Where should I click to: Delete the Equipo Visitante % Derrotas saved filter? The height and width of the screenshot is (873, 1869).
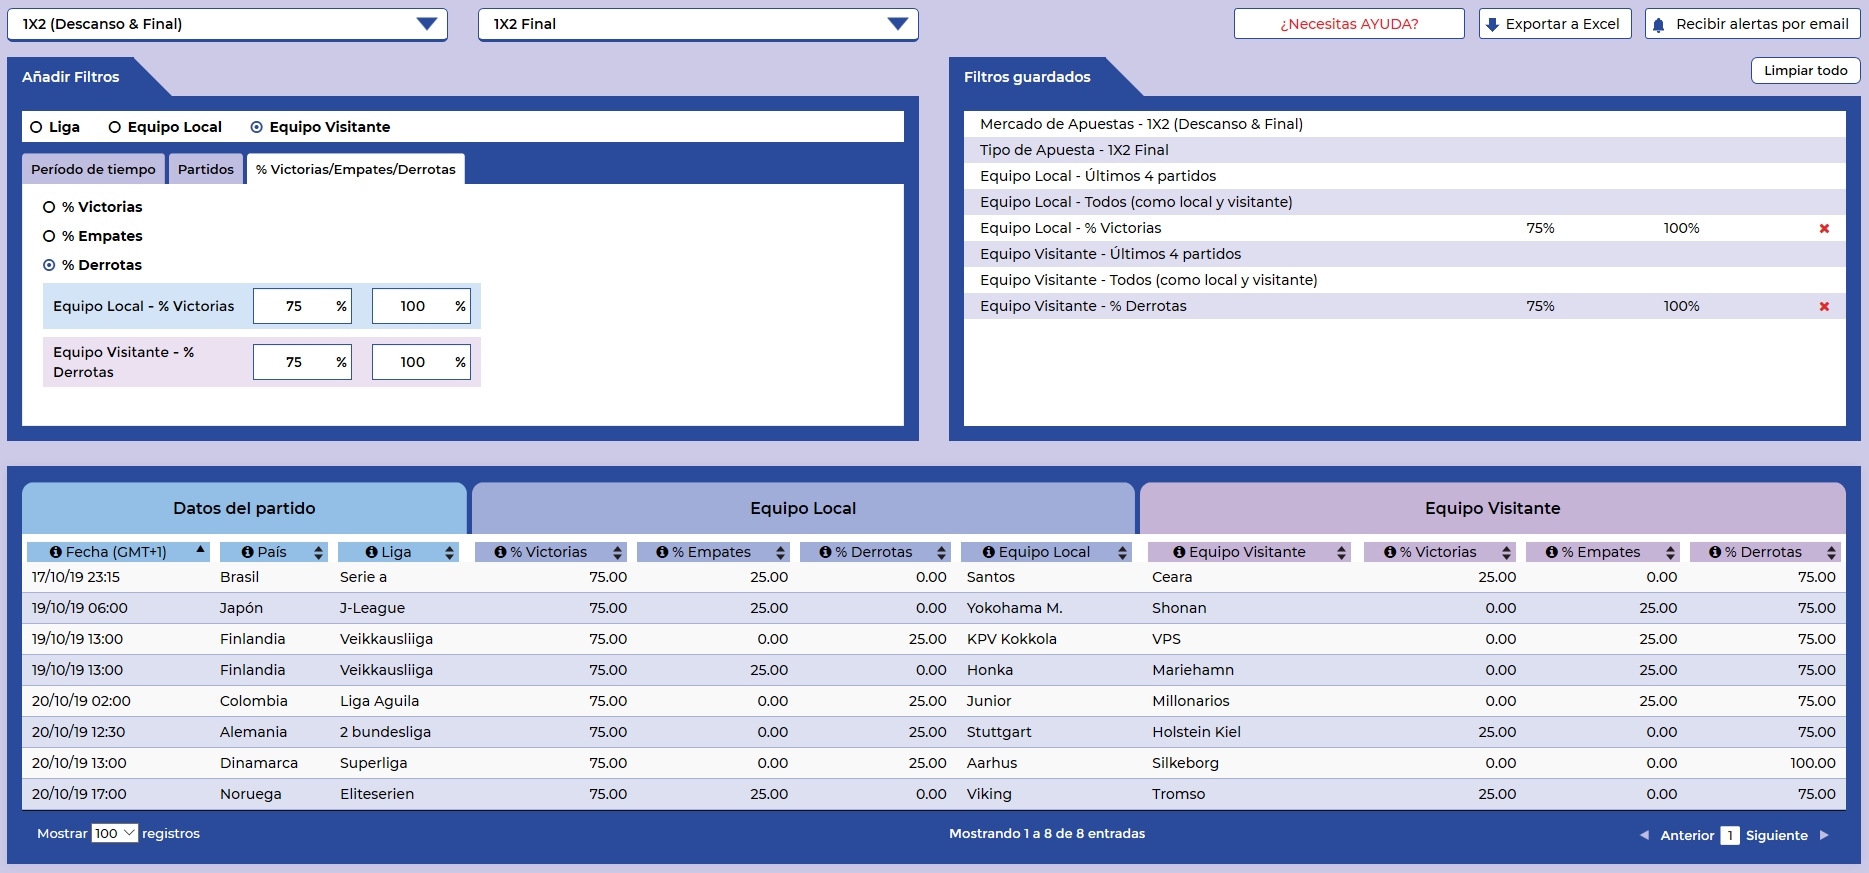(1824, 307)
